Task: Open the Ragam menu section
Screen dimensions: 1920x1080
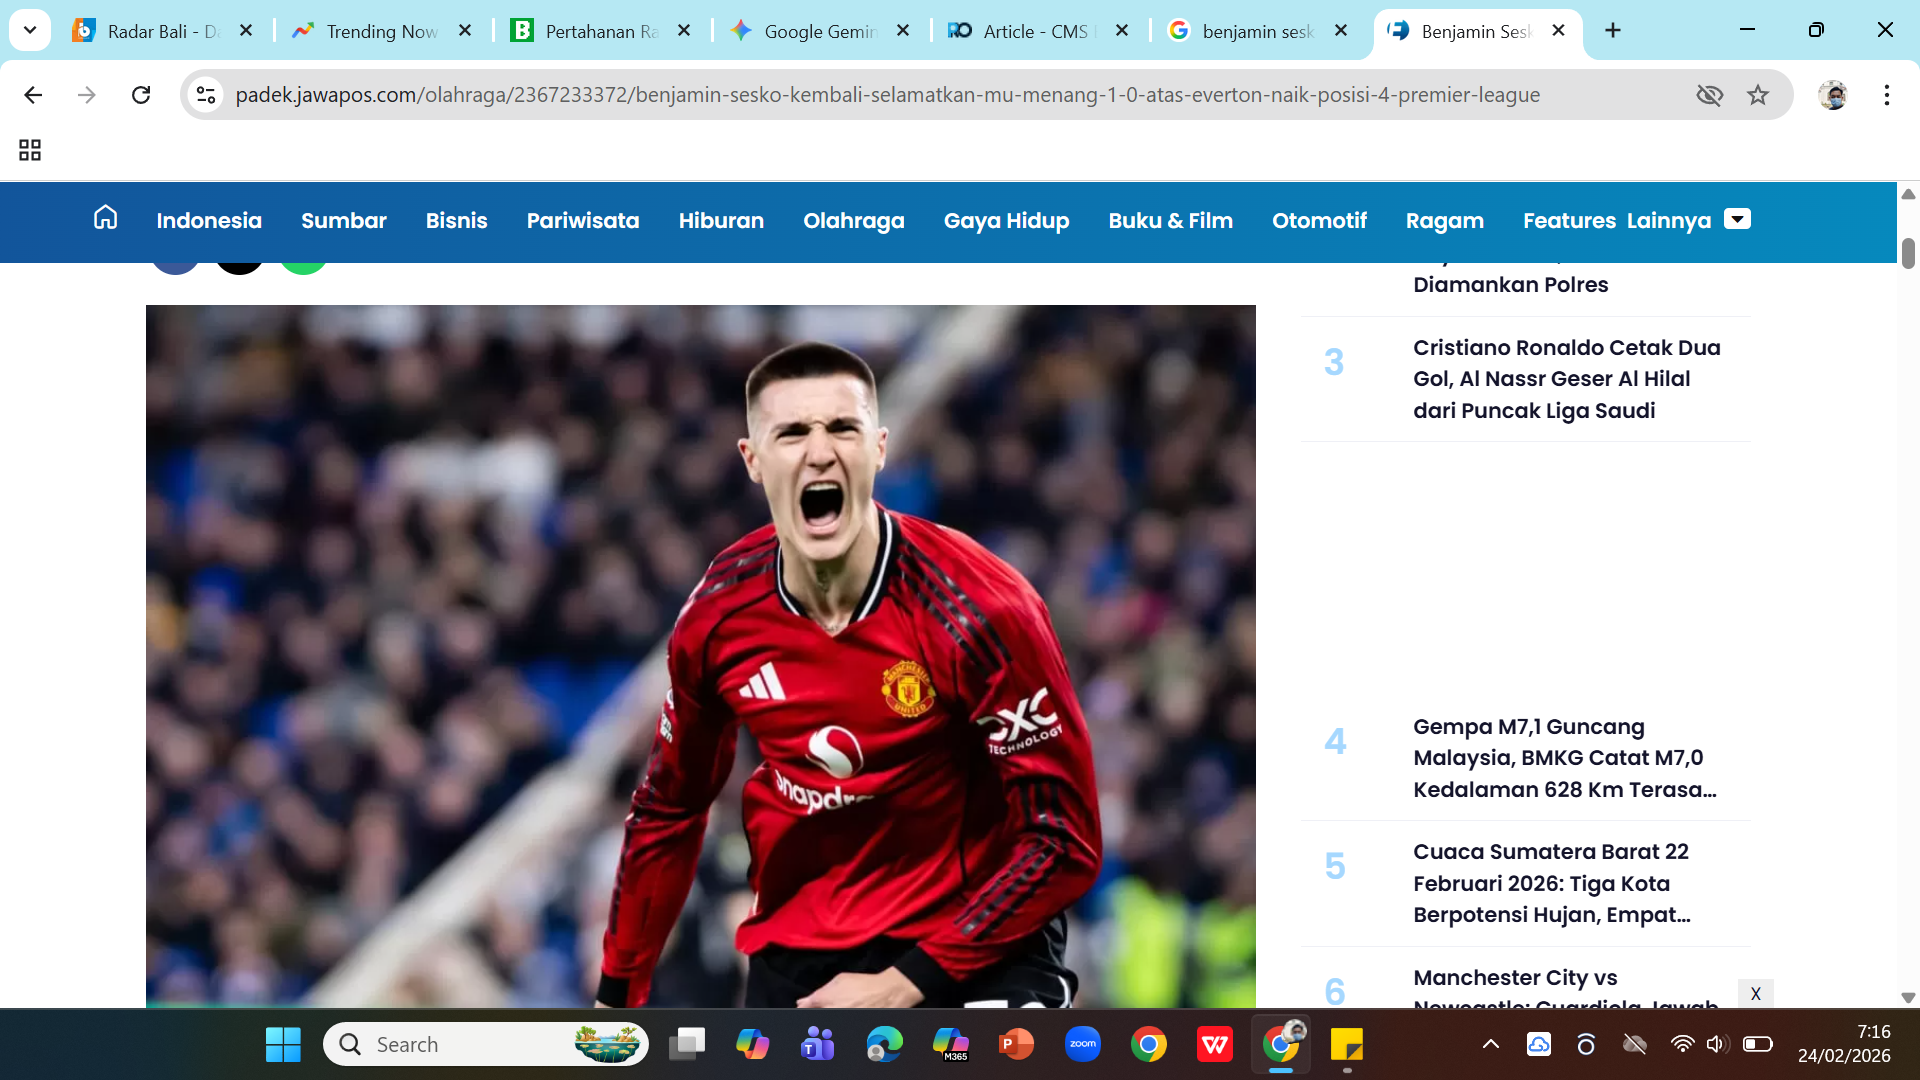Action: pyautogui.click(x=1444, y=221)
